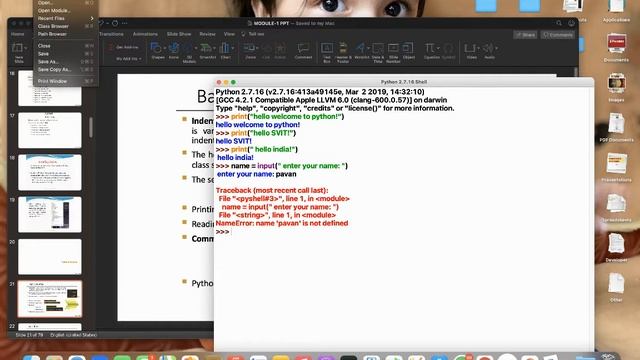Click the New Slide icon in PowerPoint
The image size is (640, 360).
(17, 48)
